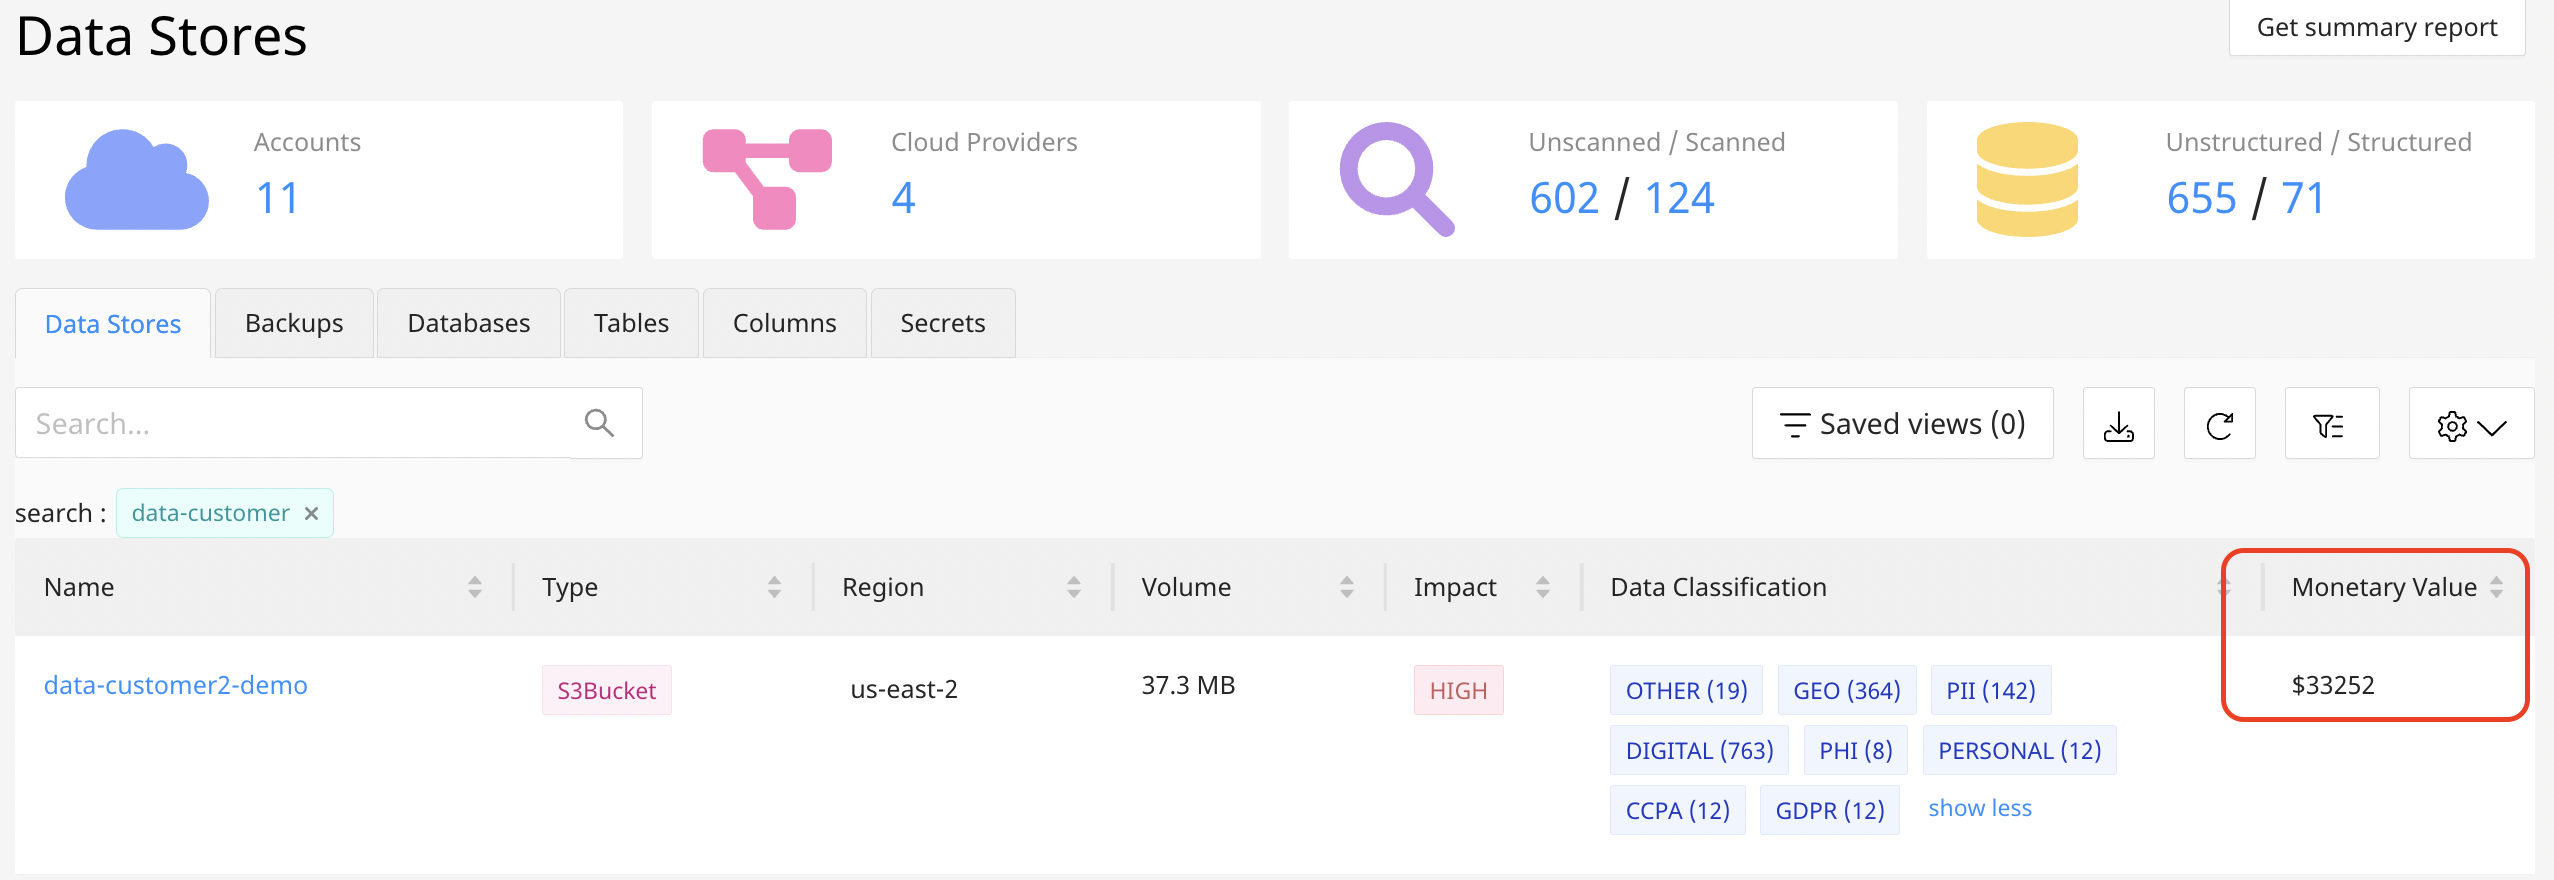Collapse classifications with show less

(1979, 808)
